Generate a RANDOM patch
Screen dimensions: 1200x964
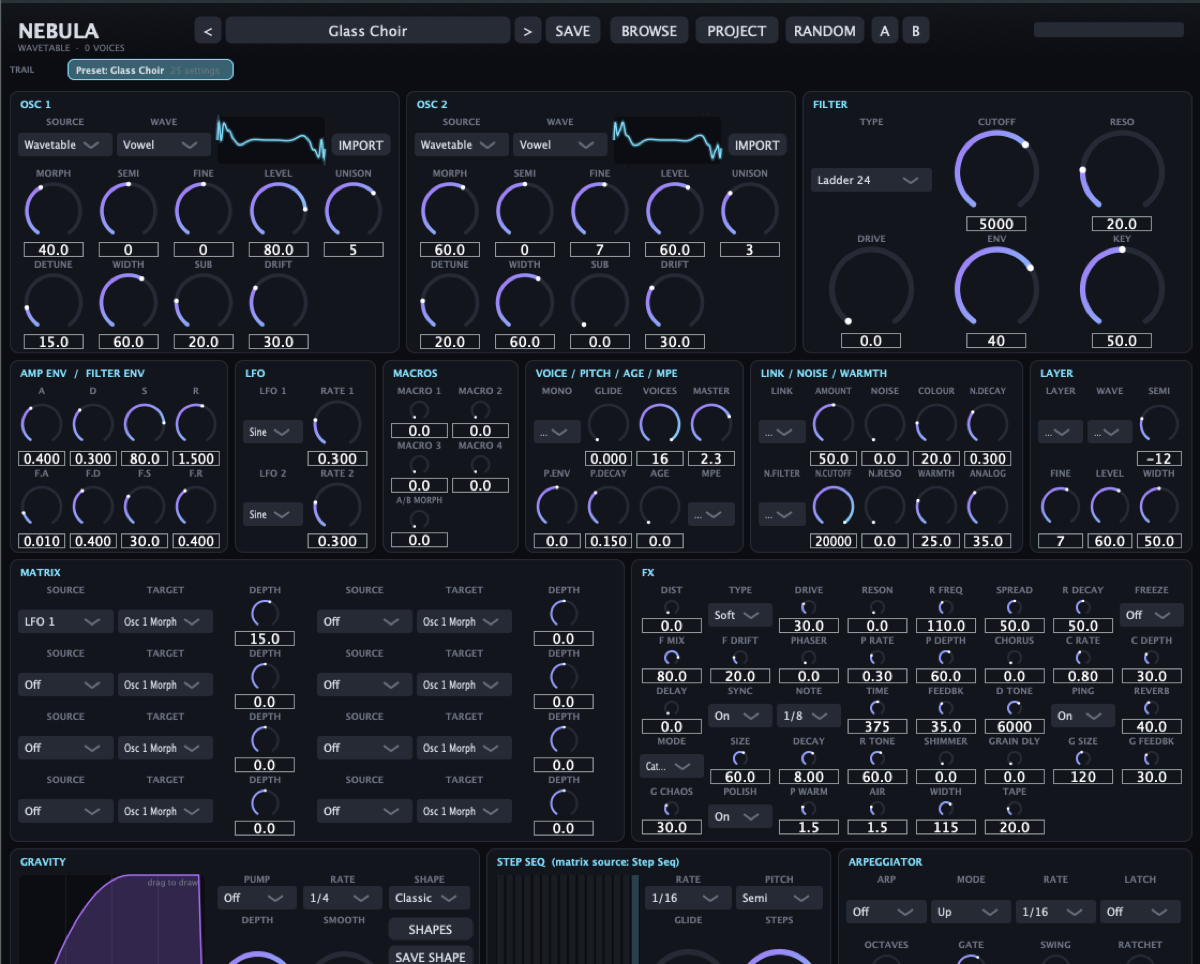825,31
